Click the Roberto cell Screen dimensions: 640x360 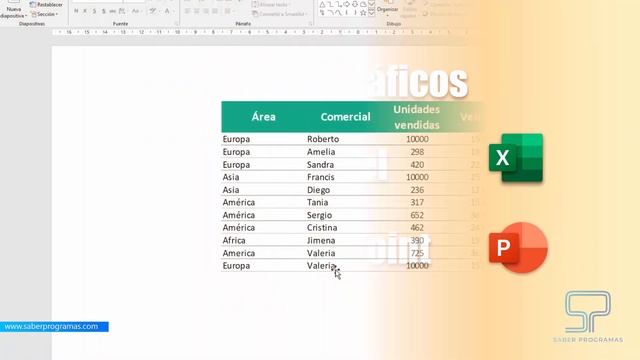click(x=323, y=139)
